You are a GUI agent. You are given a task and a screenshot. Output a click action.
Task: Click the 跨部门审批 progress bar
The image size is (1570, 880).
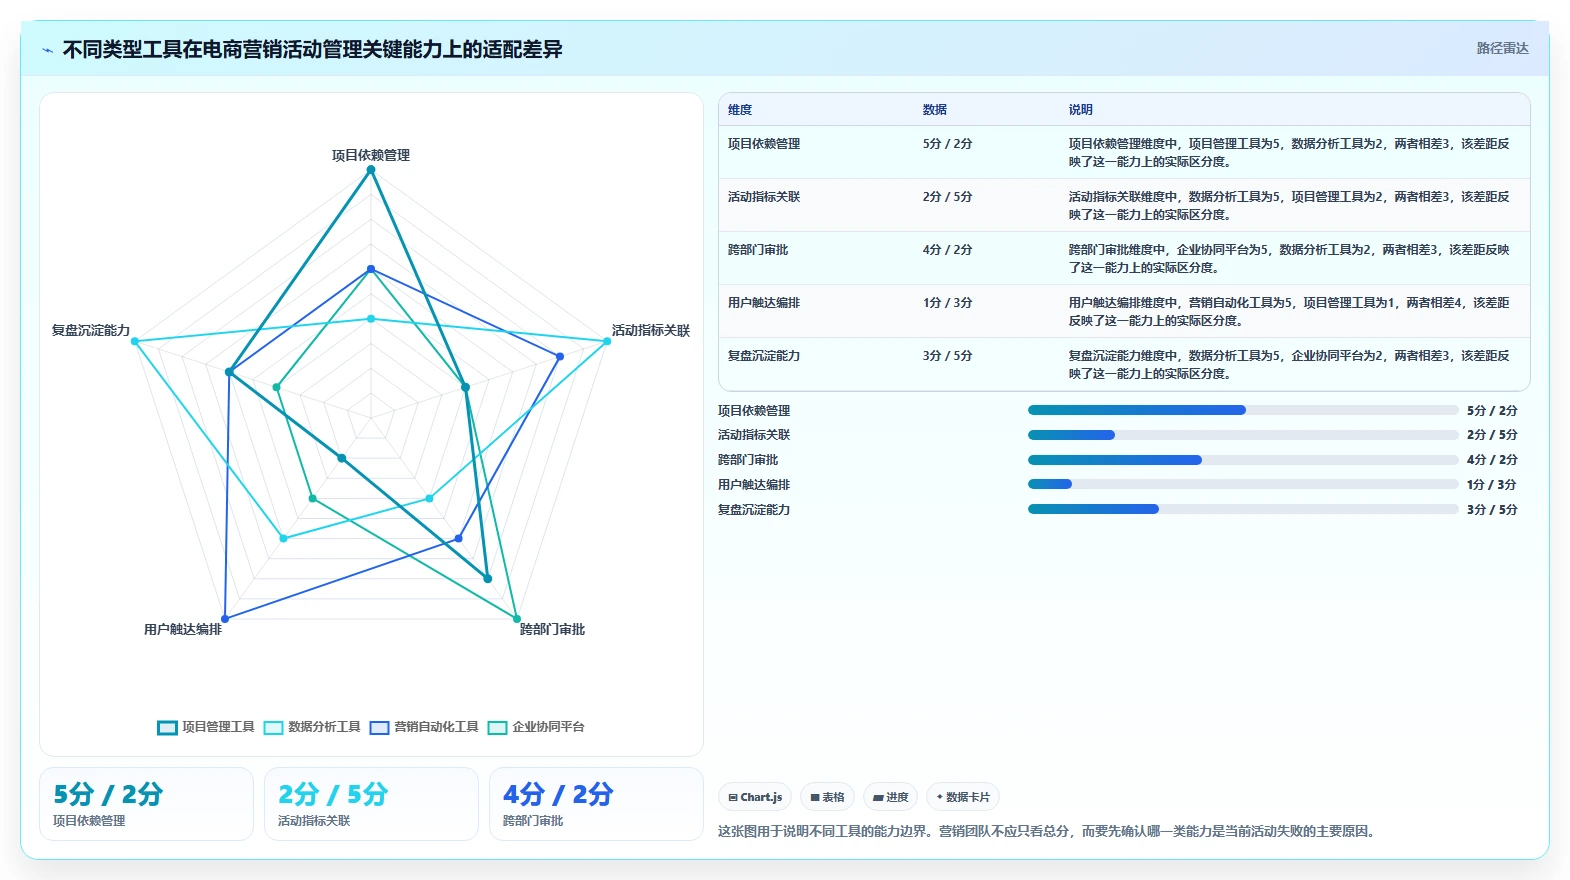point(1243,460)
